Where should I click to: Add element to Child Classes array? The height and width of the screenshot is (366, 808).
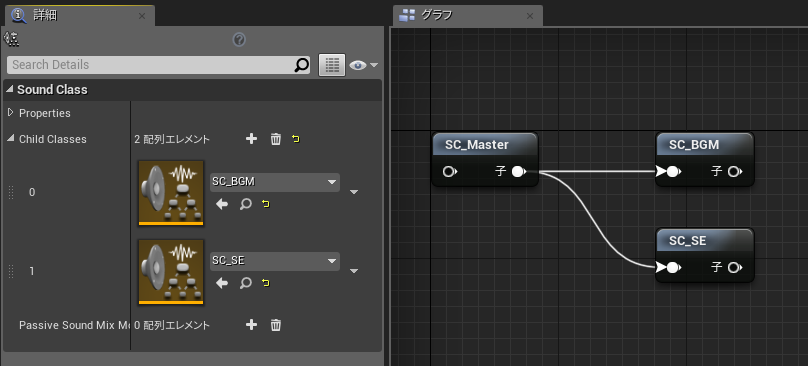click(251, 139)
